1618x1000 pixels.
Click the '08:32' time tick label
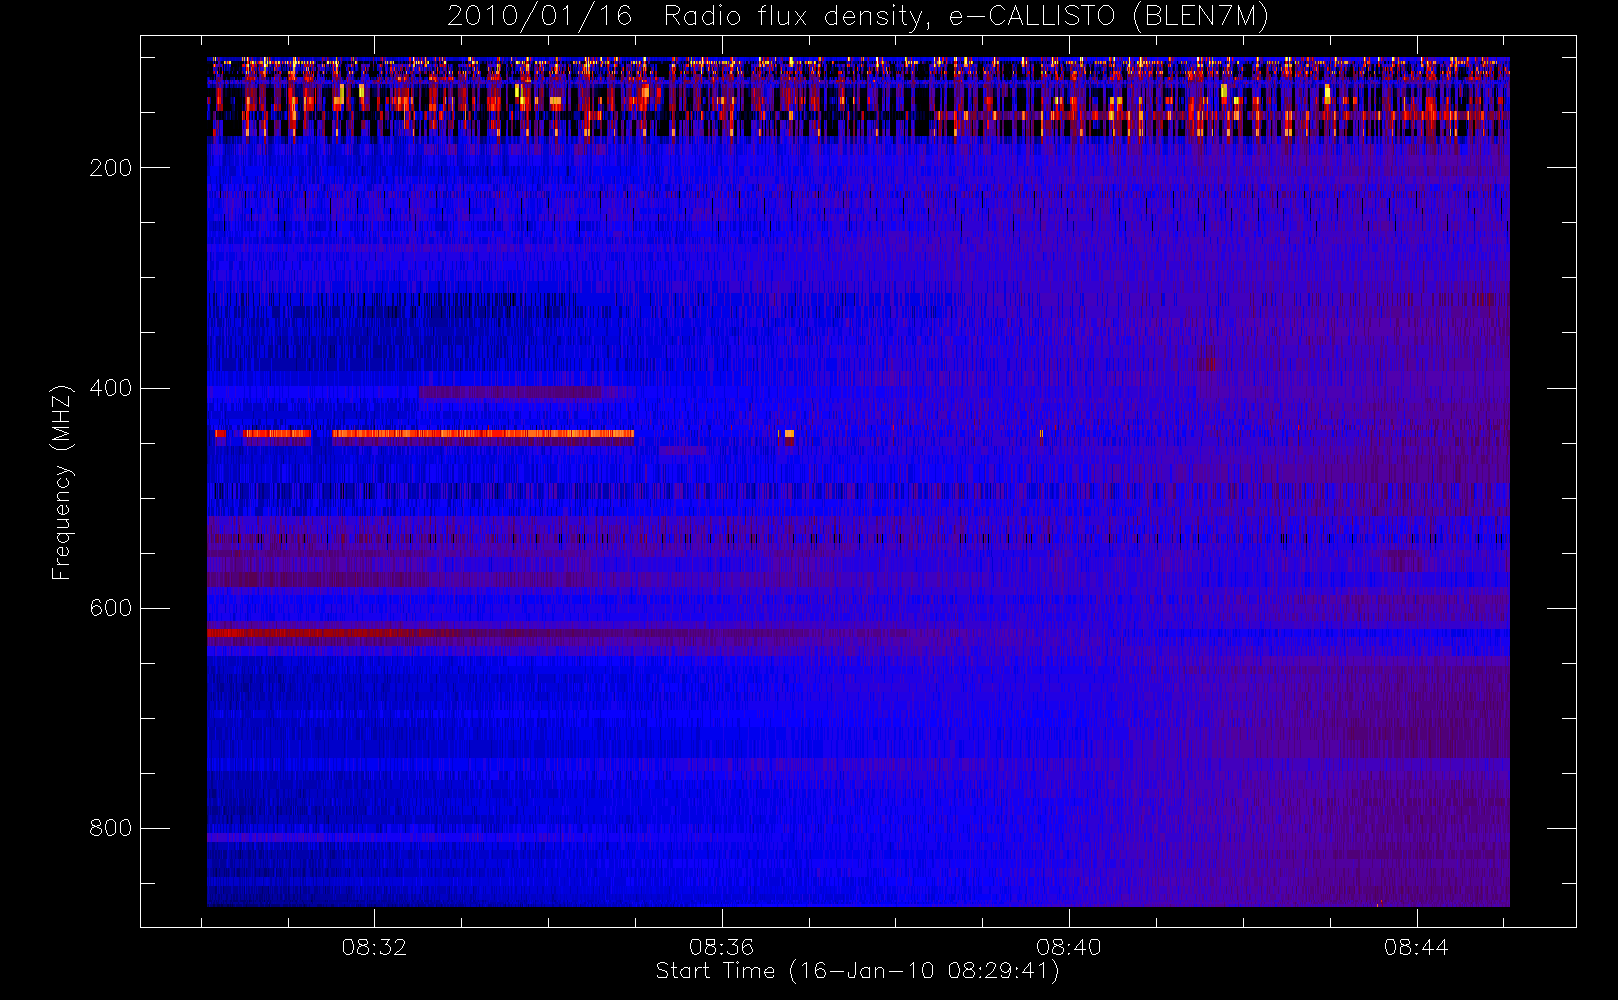point(374,947)
